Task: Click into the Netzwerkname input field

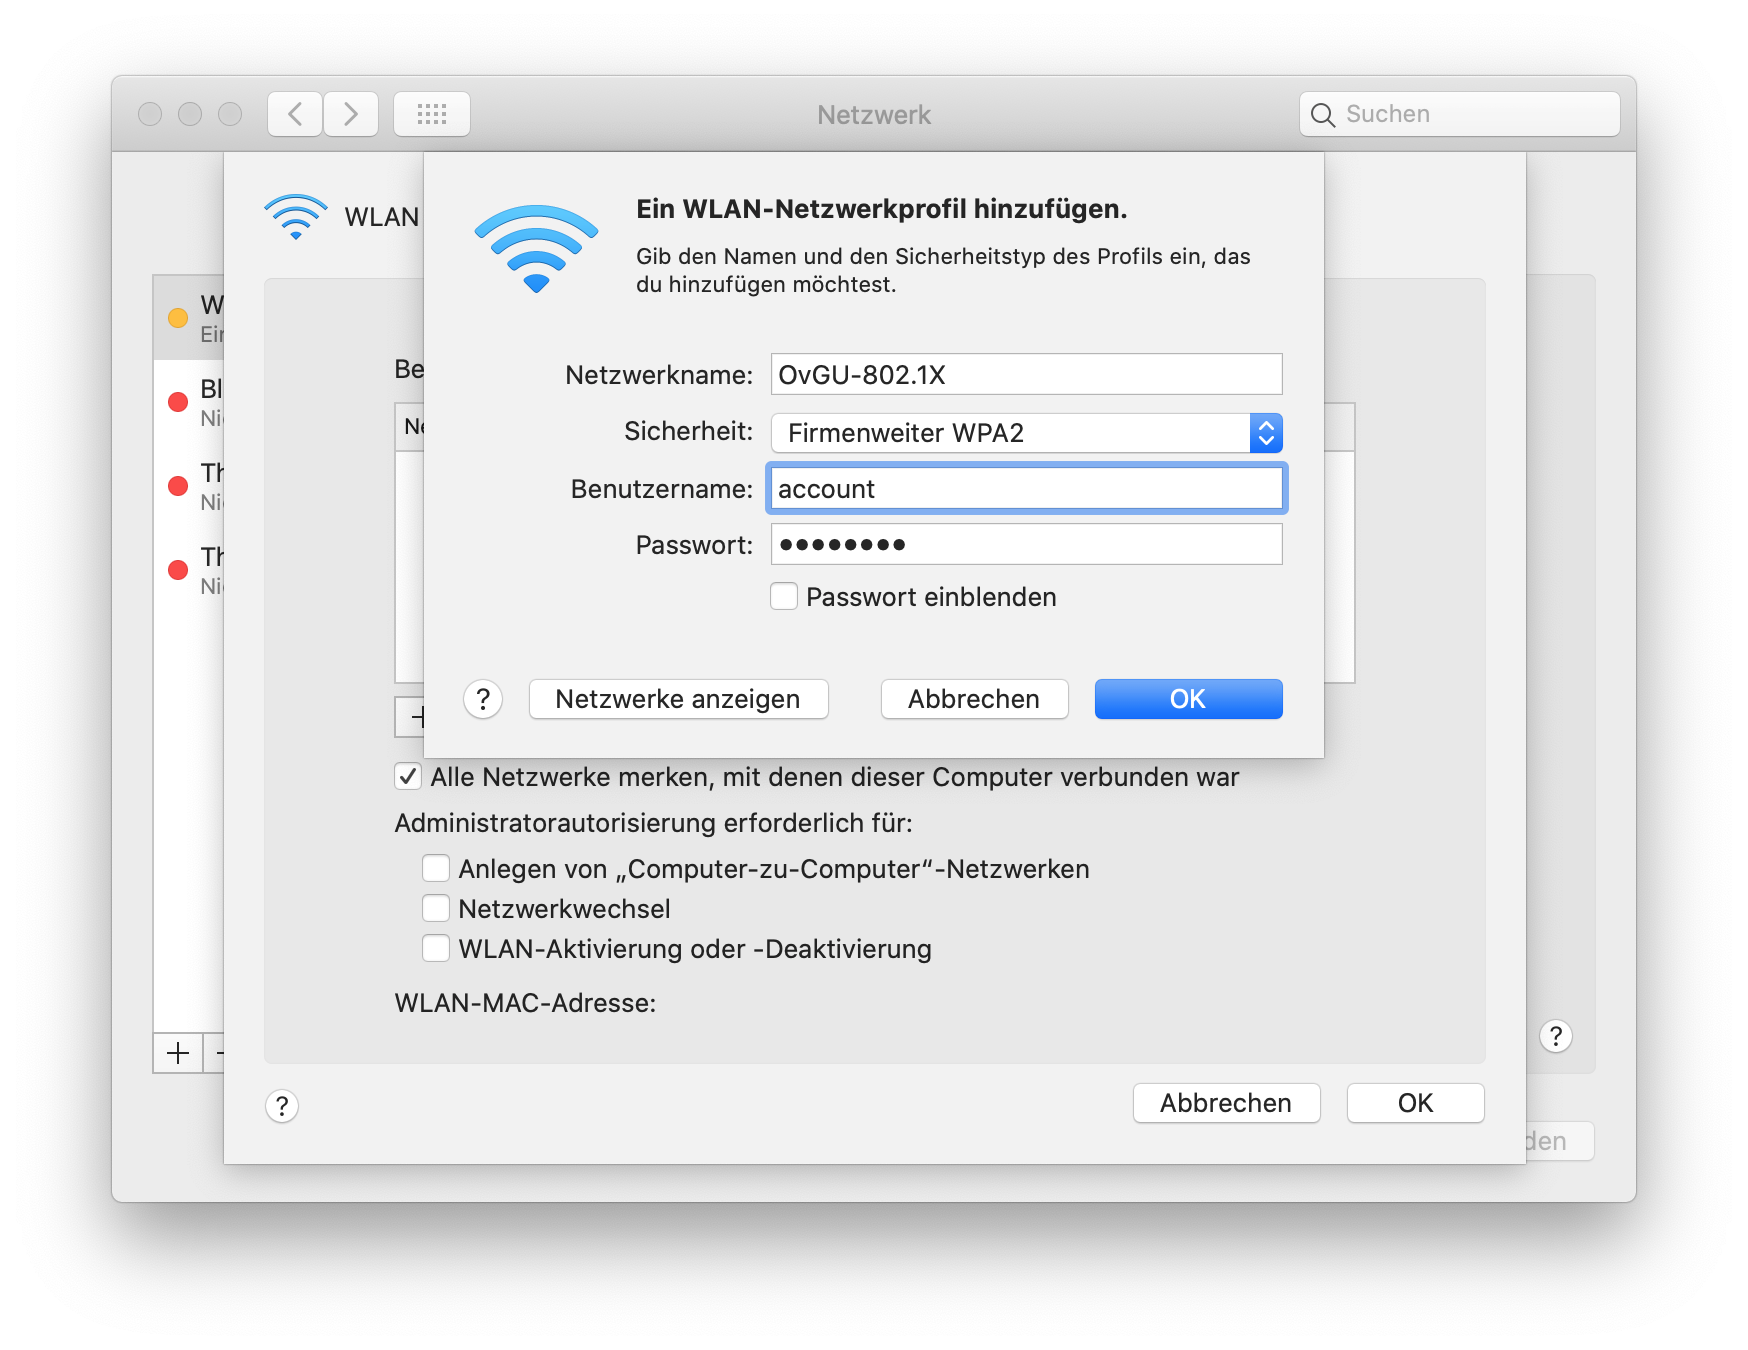Action: pyautogui.click(x=1026, y=374)
